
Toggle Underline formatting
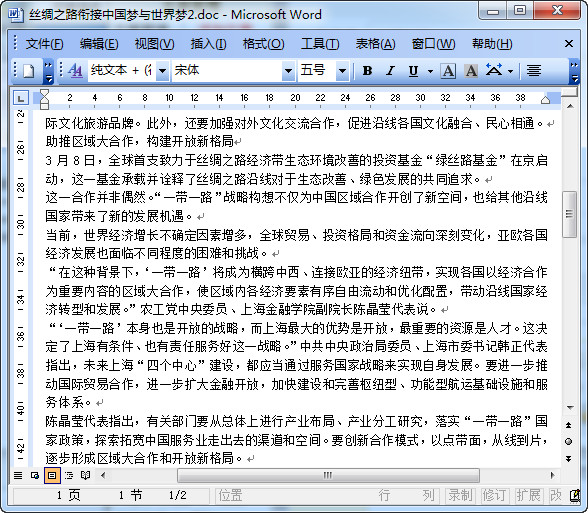[x=413, y=70]
